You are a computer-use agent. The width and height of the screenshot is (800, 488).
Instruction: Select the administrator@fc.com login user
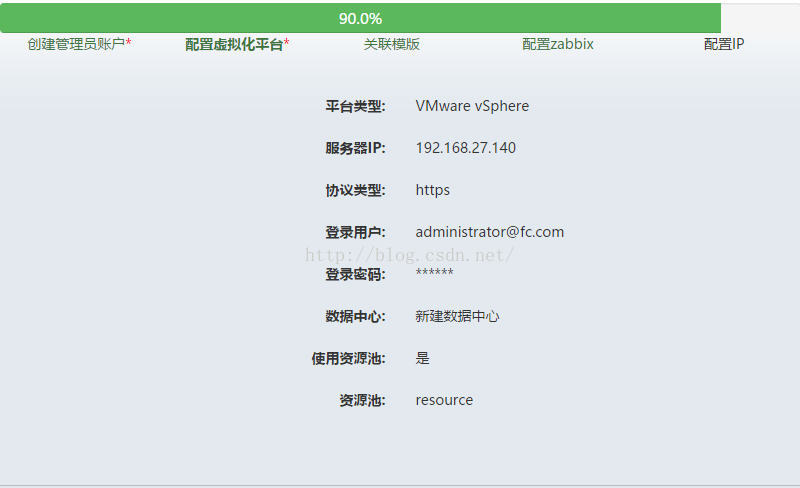(490, 232)
